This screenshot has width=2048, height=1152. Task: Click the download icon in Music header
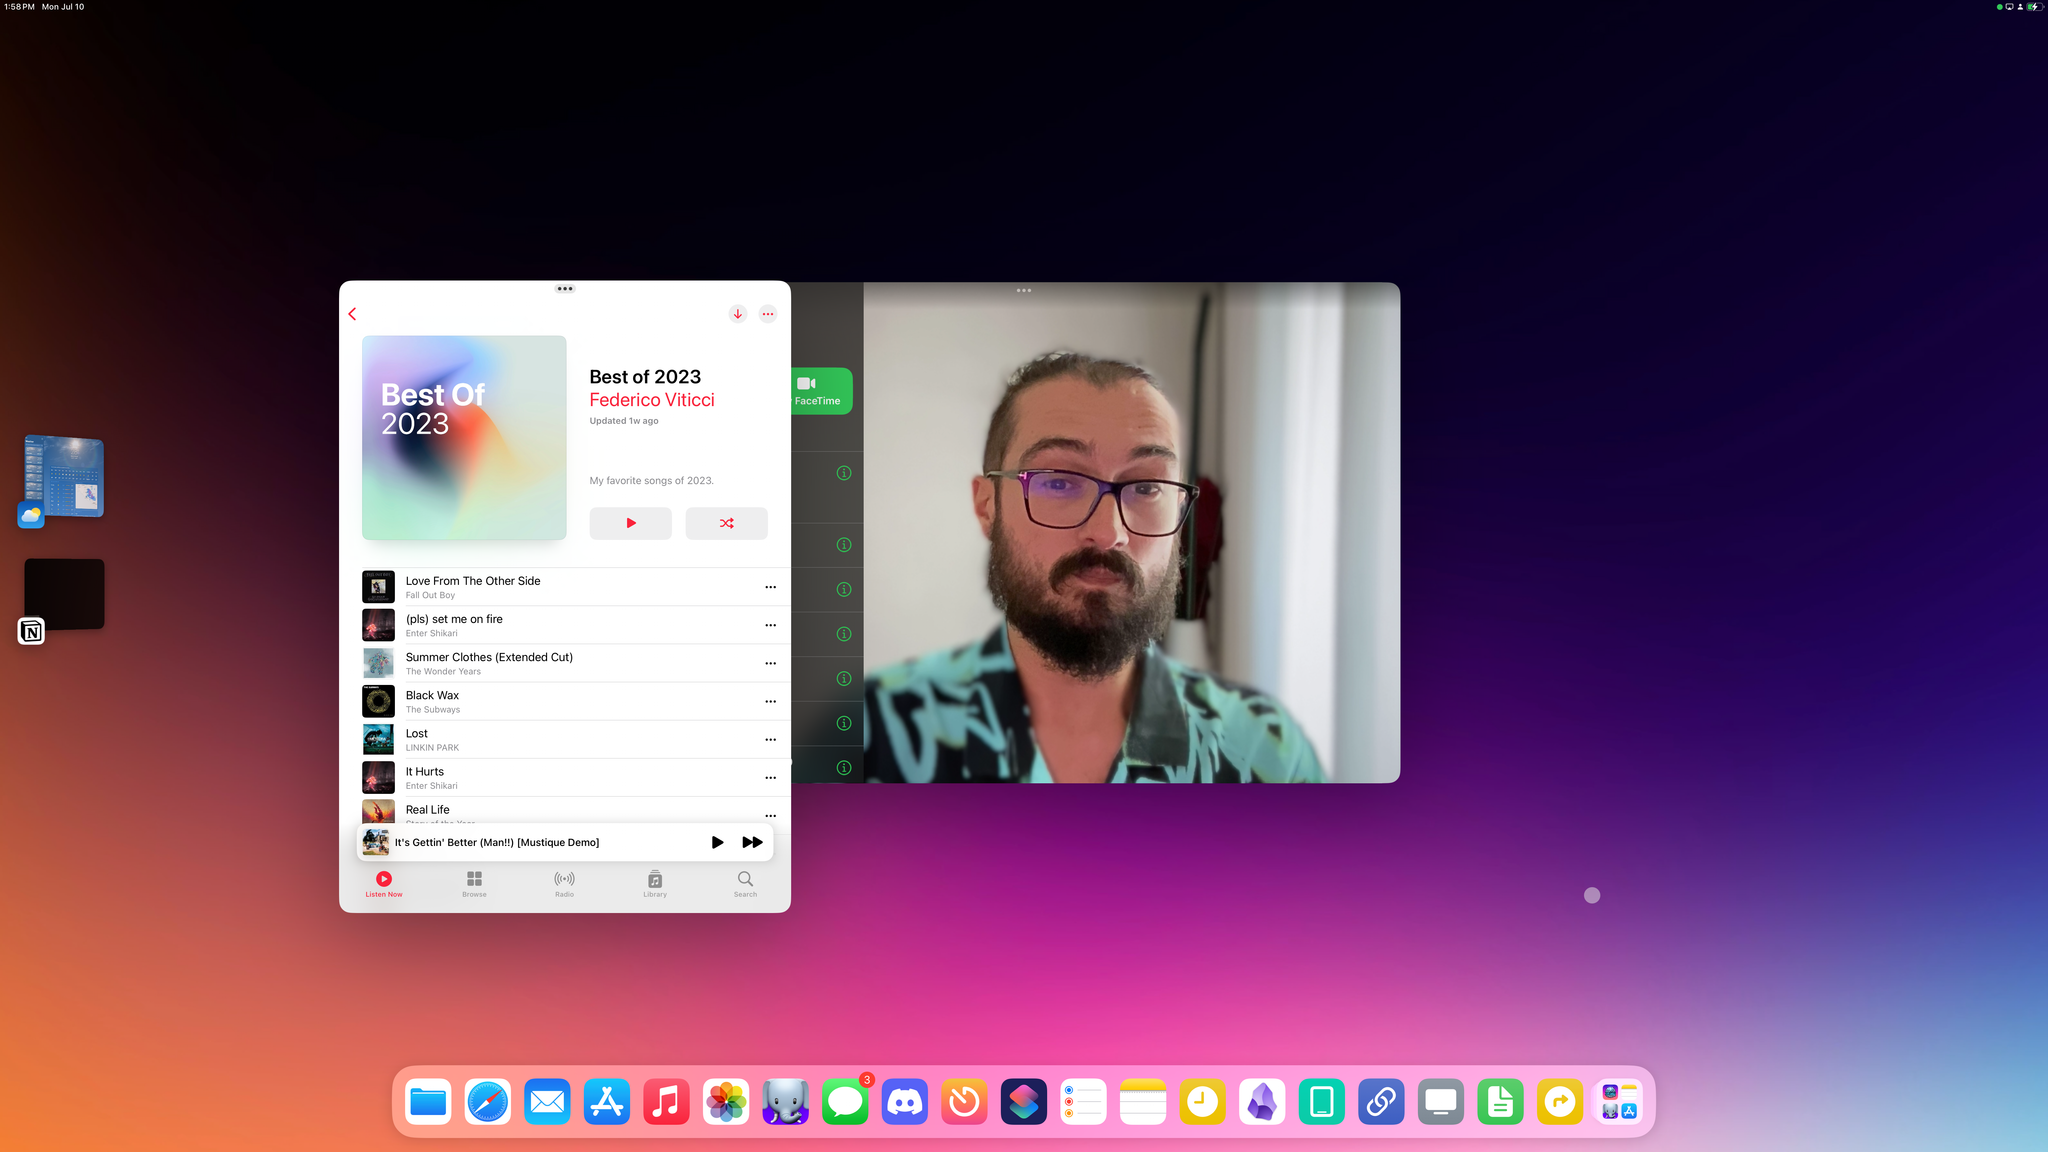[737, 312]
